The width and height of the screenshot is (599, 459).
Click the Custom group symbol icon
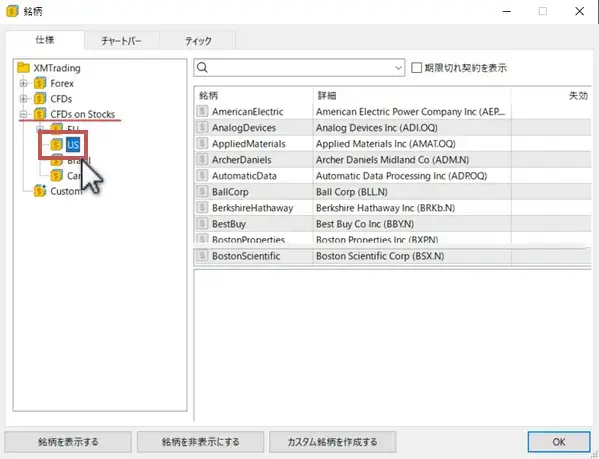(x=40, y=191)
